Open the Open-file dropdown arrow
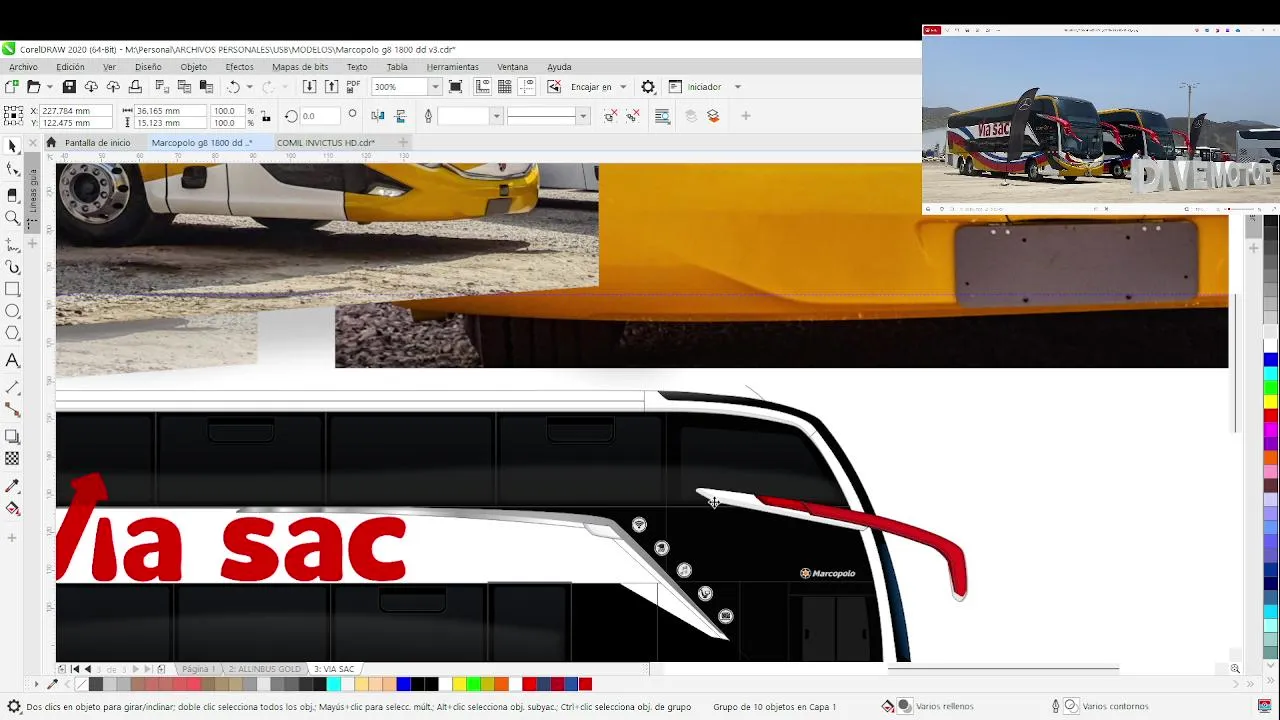This screenshot has height=720, width=1280. (x=50, y=87)
